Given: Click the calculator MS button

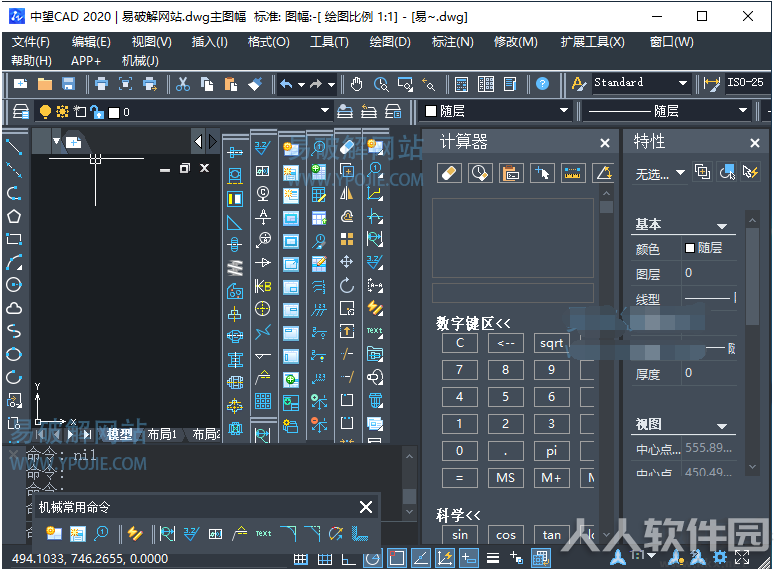Looking at the screenshot, I should click(x=505, y=478).
